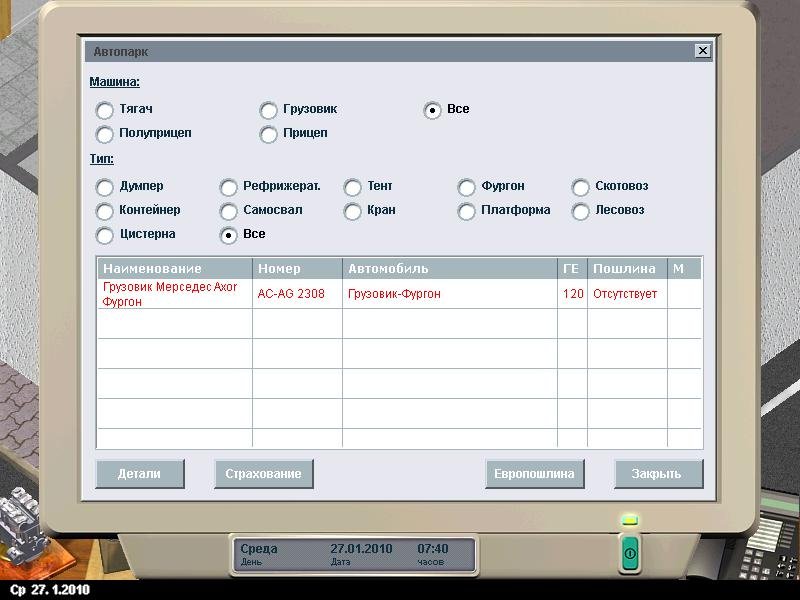Select the Скотовоз type option

(581, 187)
